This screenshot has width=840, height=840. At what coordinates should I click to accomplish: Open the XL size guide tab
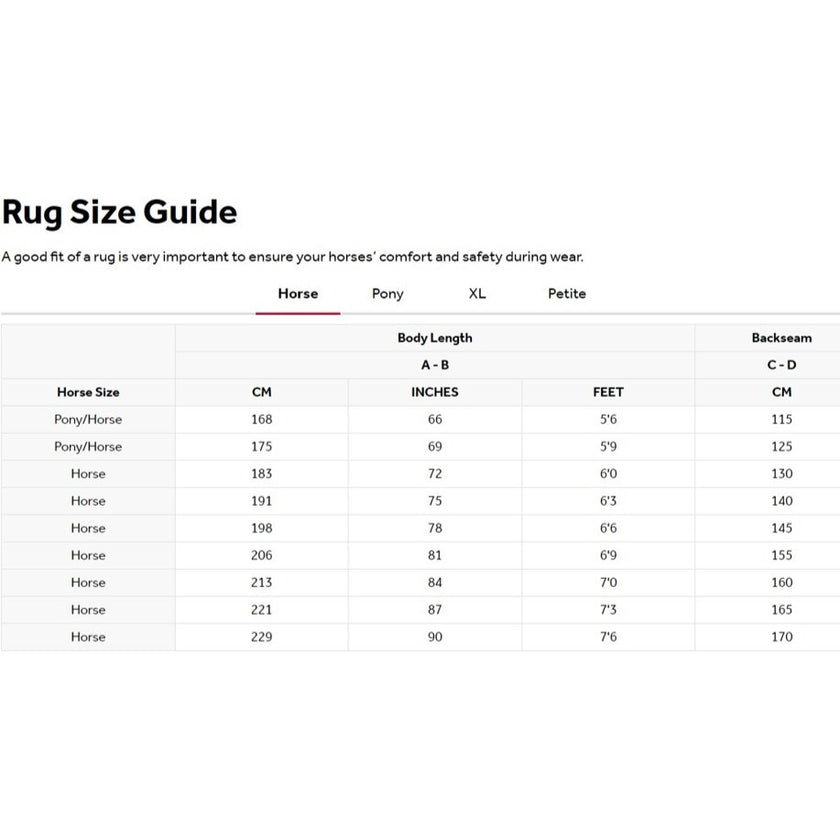coord(476,293)
